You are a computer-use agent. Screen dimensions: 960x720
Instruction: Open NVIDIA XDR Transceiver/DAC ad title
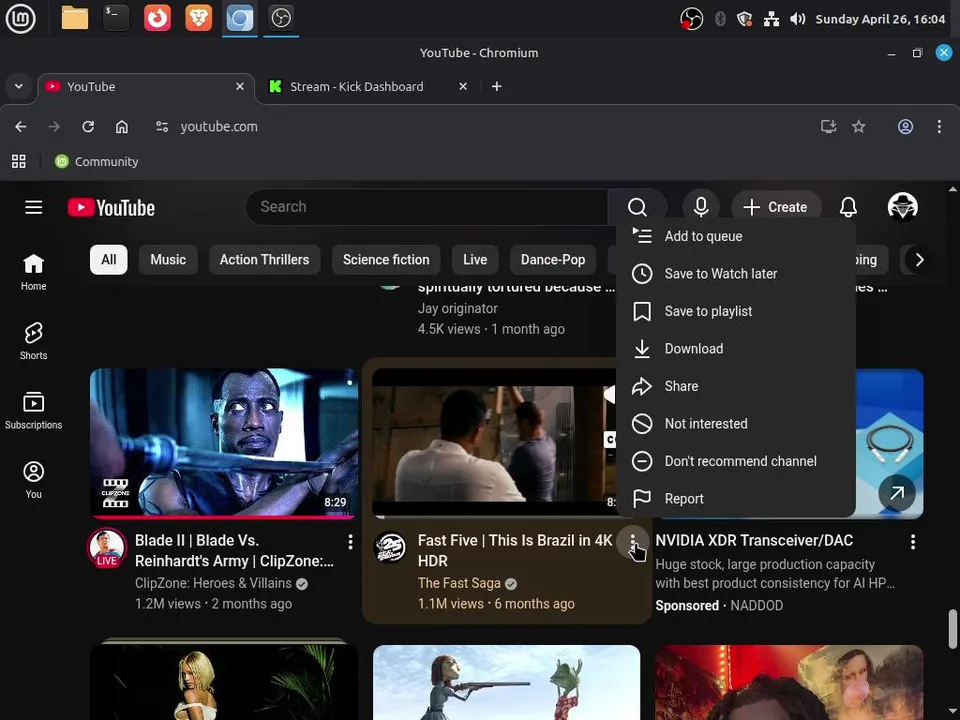coord(754,540)
